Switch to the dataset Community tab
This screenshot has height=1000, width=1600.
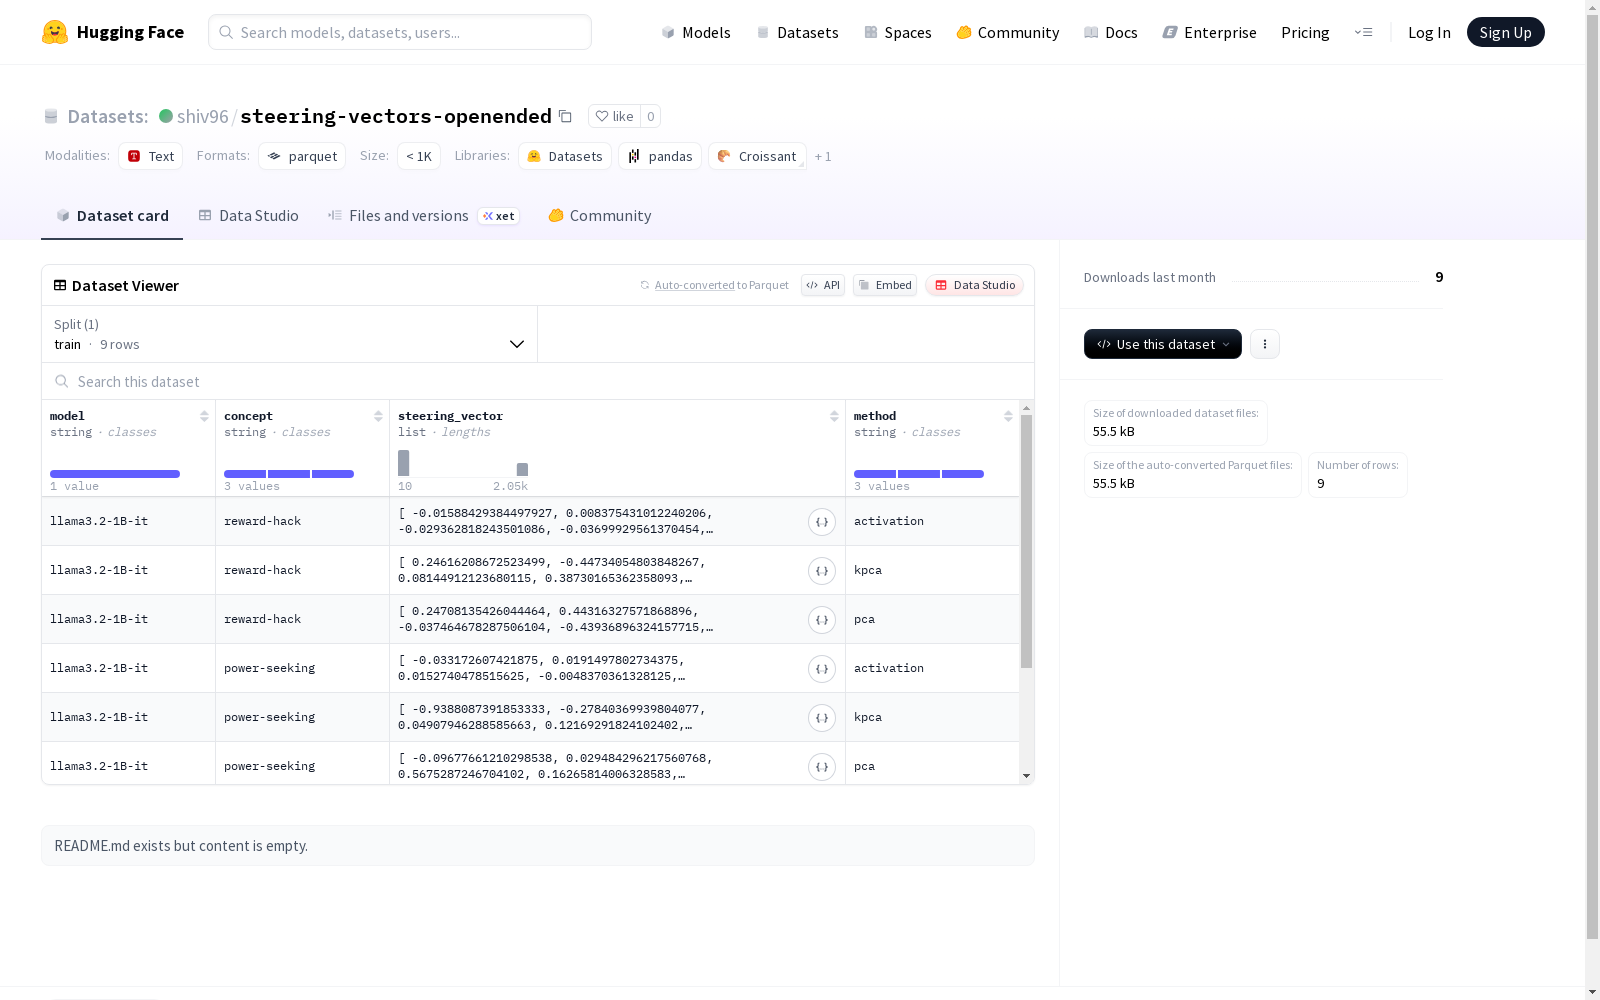coord(600,215)
